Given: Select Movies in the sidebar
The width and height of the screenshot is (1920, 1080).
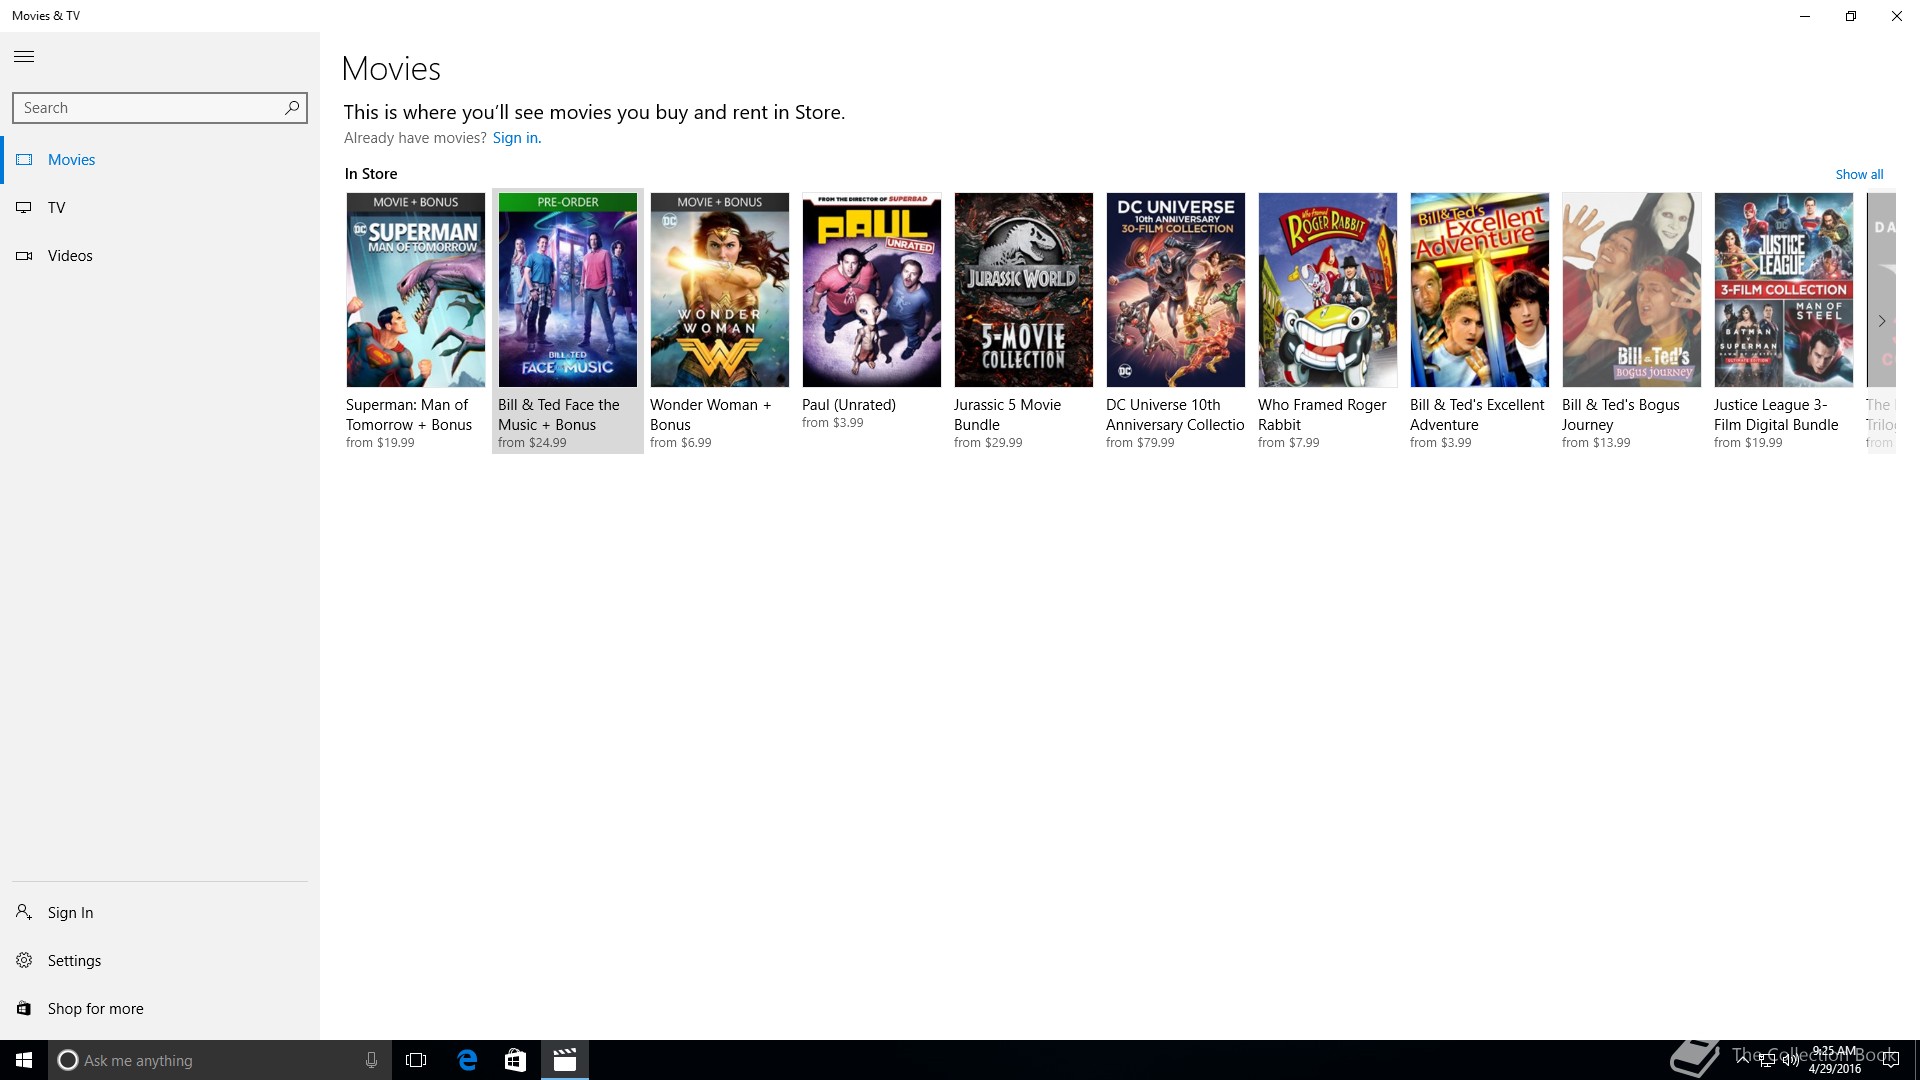Looking at the screenshot, I should coord(160,160).
